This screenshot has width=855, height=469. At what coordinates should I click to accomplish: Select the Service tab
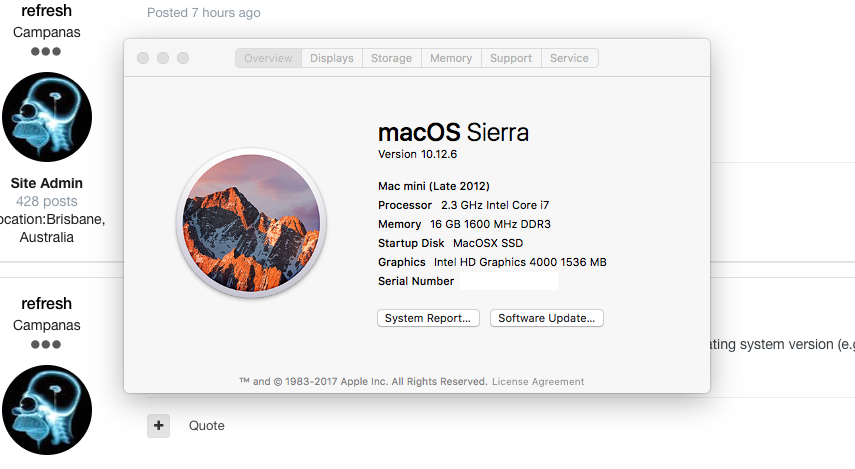point(569,58)
